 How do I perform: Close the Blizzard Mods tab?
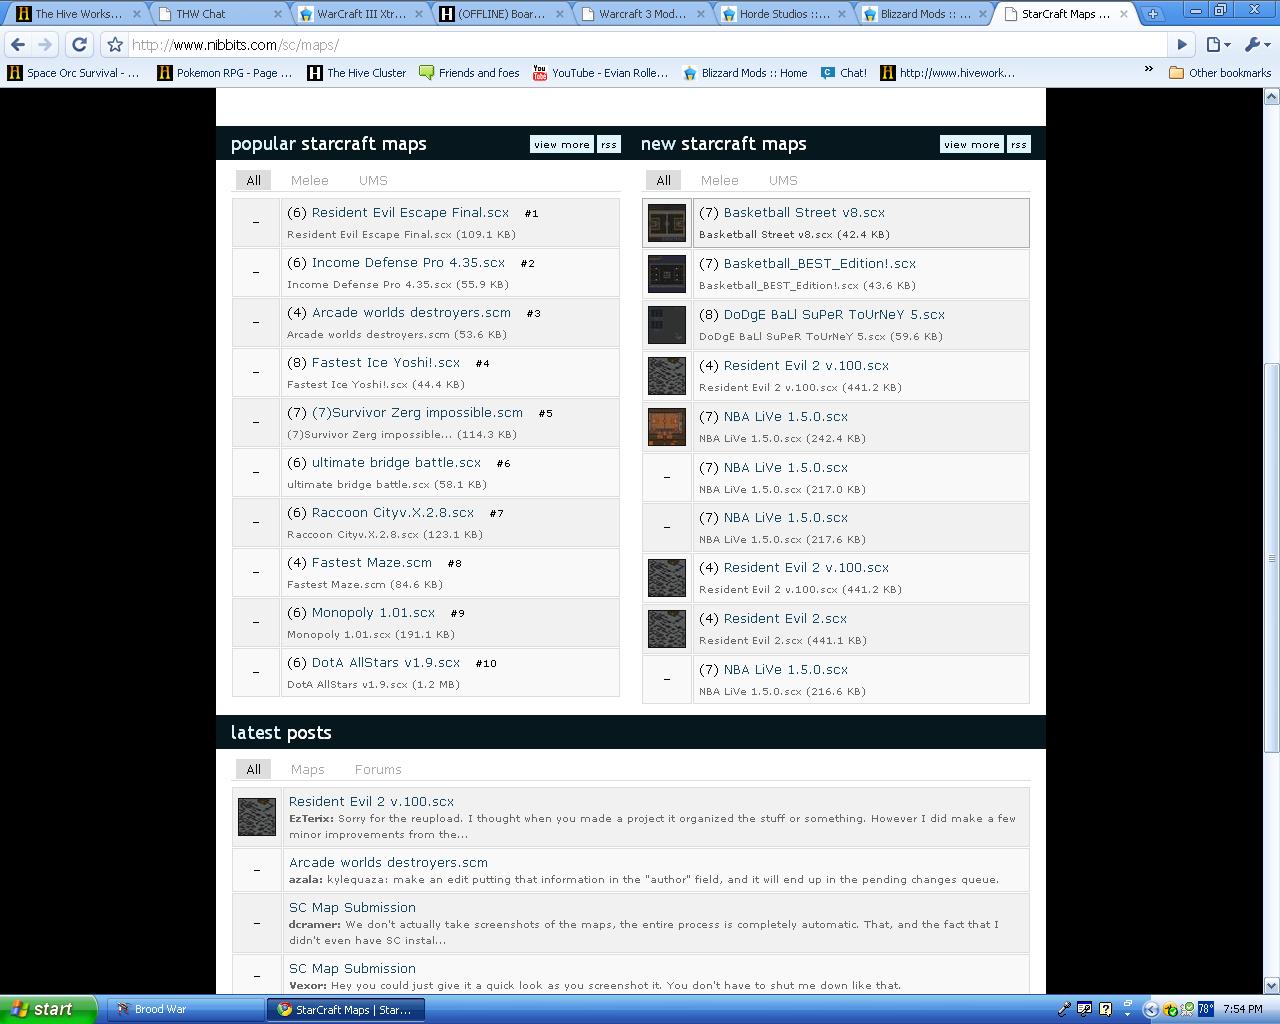(x=984, y=14)
